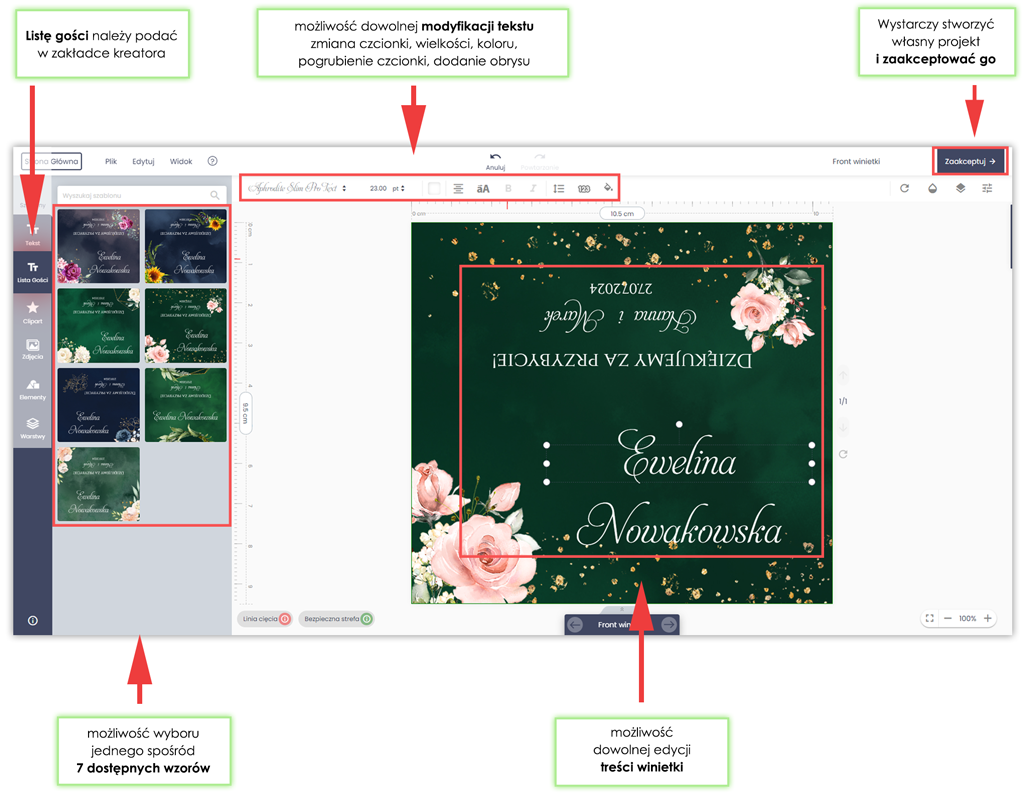Open the Elementy shapes panel
This screenshot has width=1024, height=804.
point(33,389)
